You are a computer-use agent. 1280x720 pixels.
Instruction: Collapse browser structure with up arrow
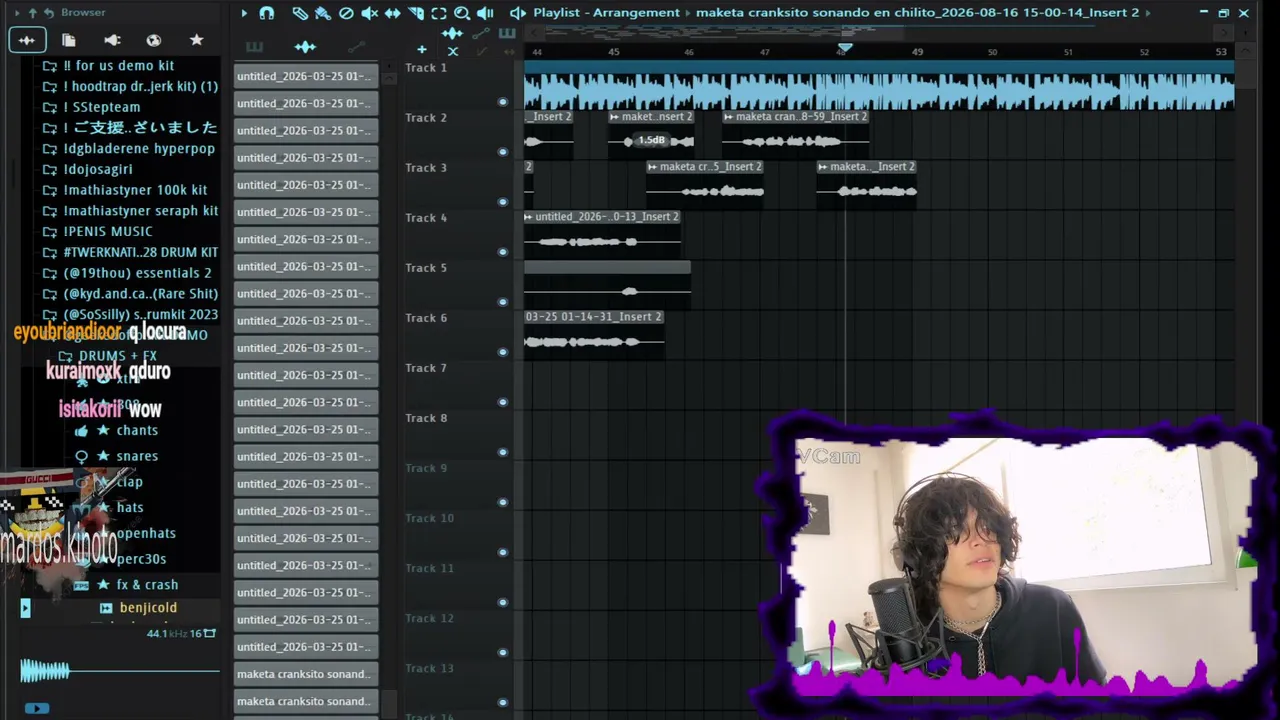pyautogui.click(x=32, y=13)
